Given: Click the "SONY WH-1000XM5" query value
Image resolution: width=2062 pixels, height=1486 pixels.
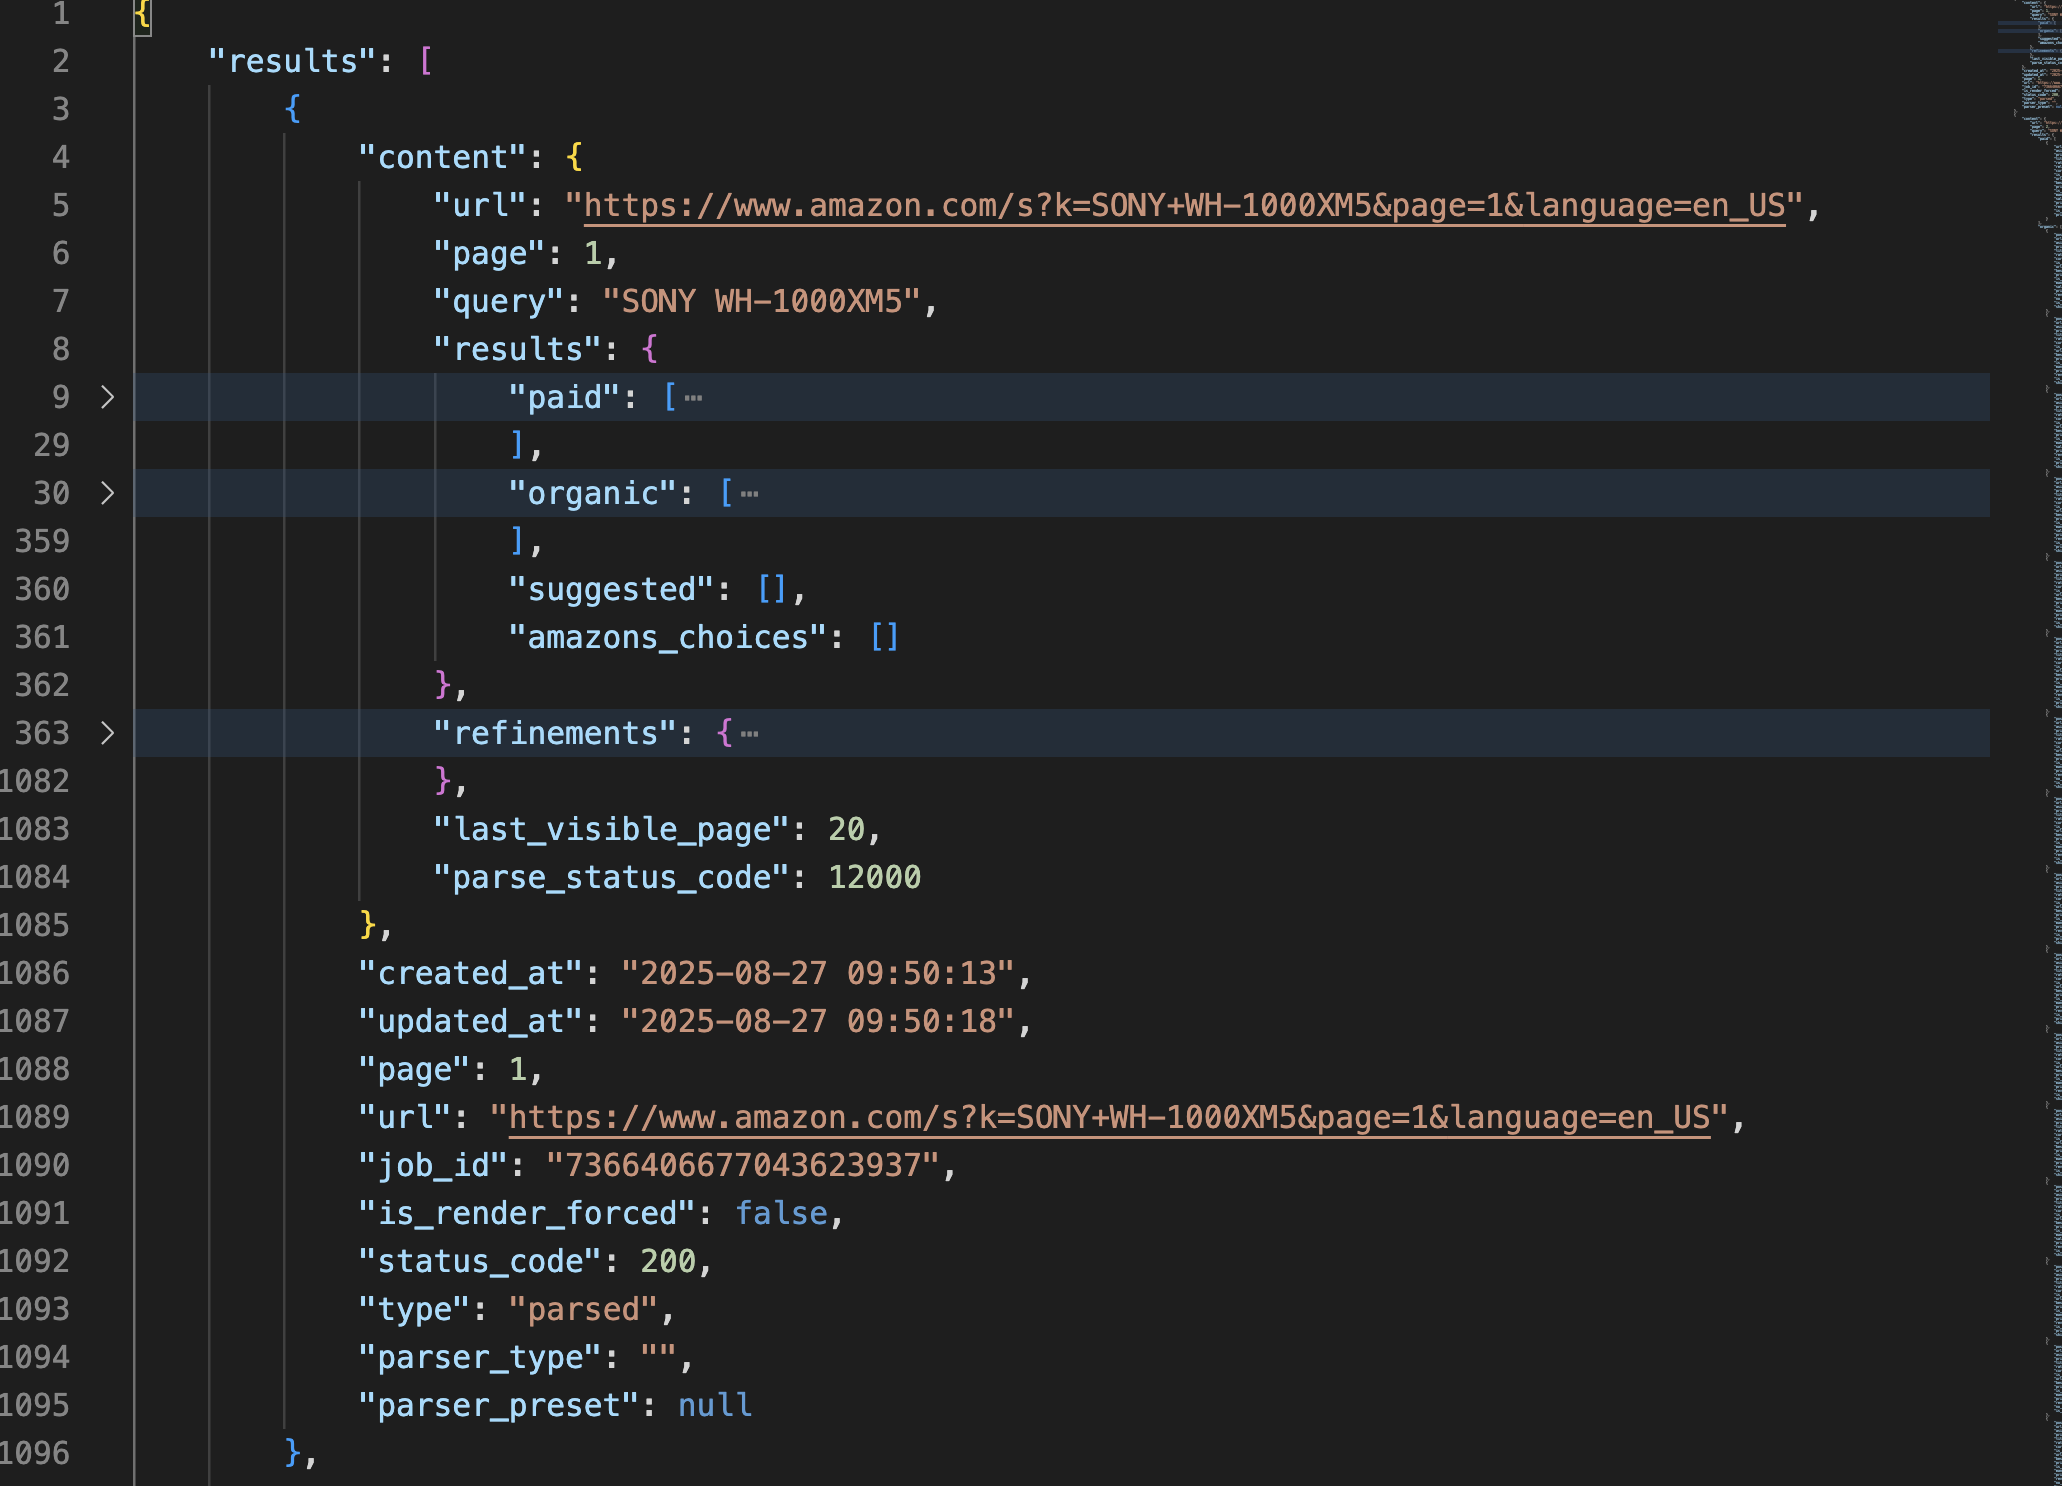Looking at the screenshot, I should point(761,301).
